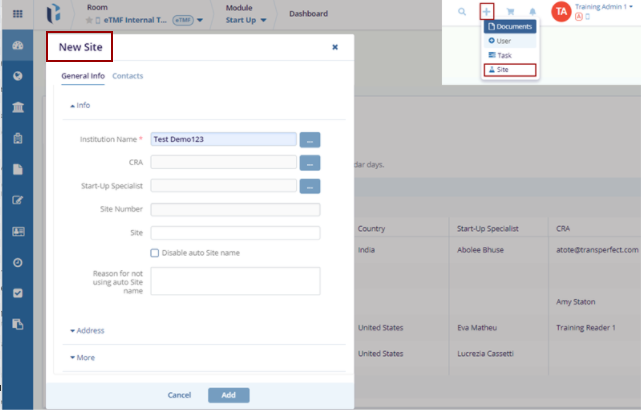Click the dashboard gauge icon in sidebar
This screenshot has height=410, width=641.
[x=17, y=47]
